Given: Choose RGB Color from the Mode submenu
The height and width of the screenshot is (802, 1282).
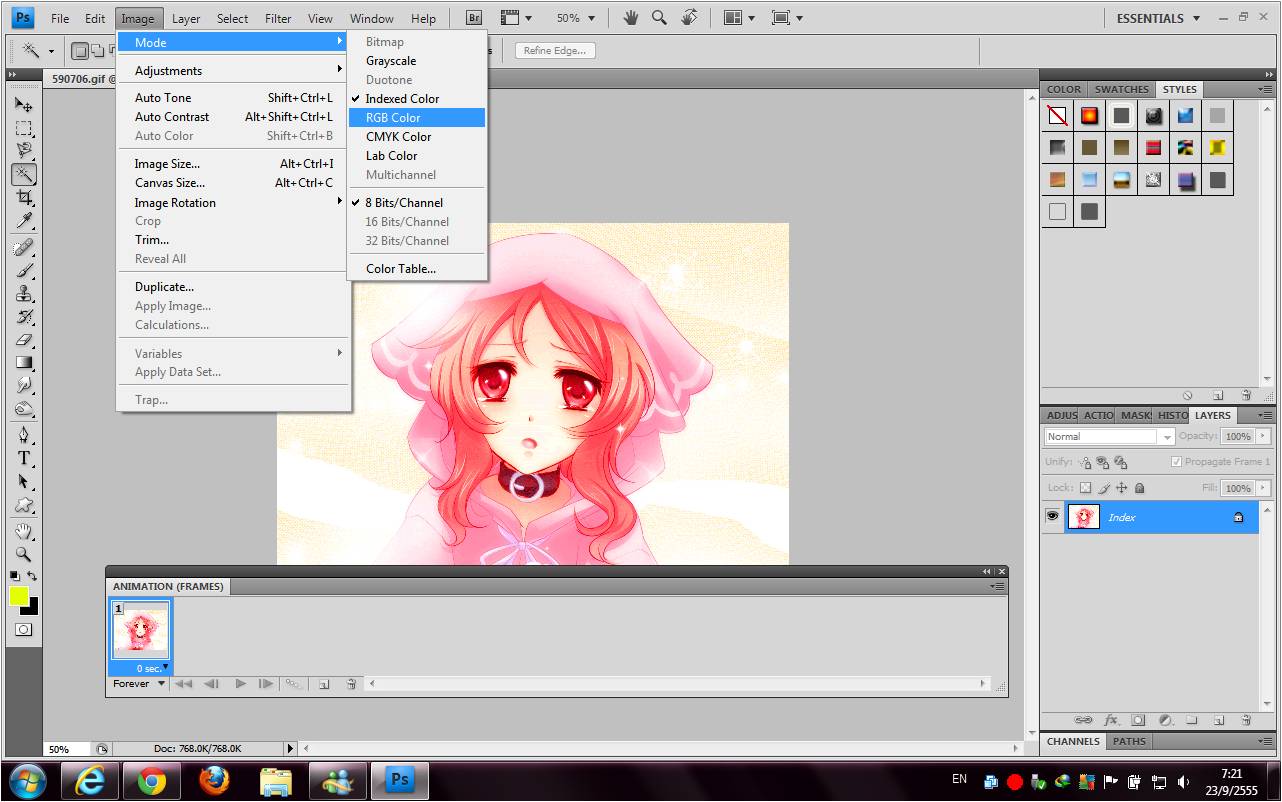Looking at the screenshot, I should click(417, 118).
